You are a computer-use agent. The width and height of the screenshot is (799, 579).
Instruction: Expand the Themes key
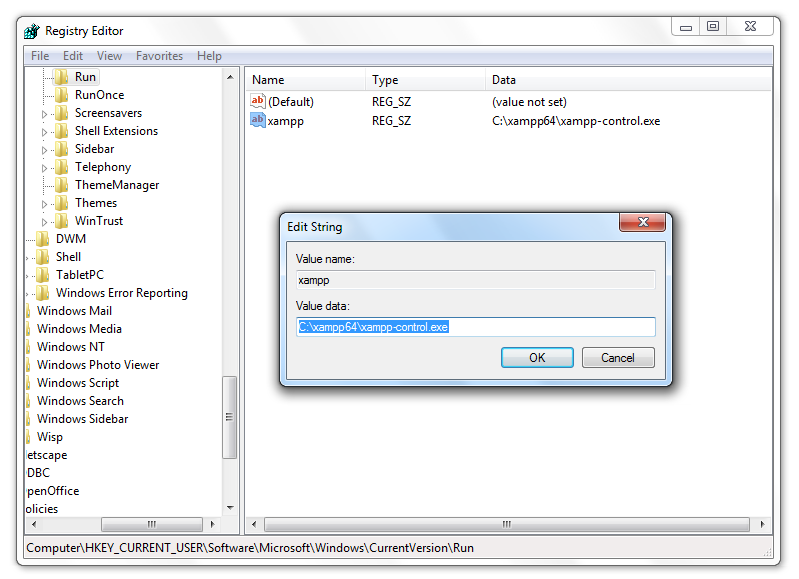pyautogui.click(x=44, y=204)
